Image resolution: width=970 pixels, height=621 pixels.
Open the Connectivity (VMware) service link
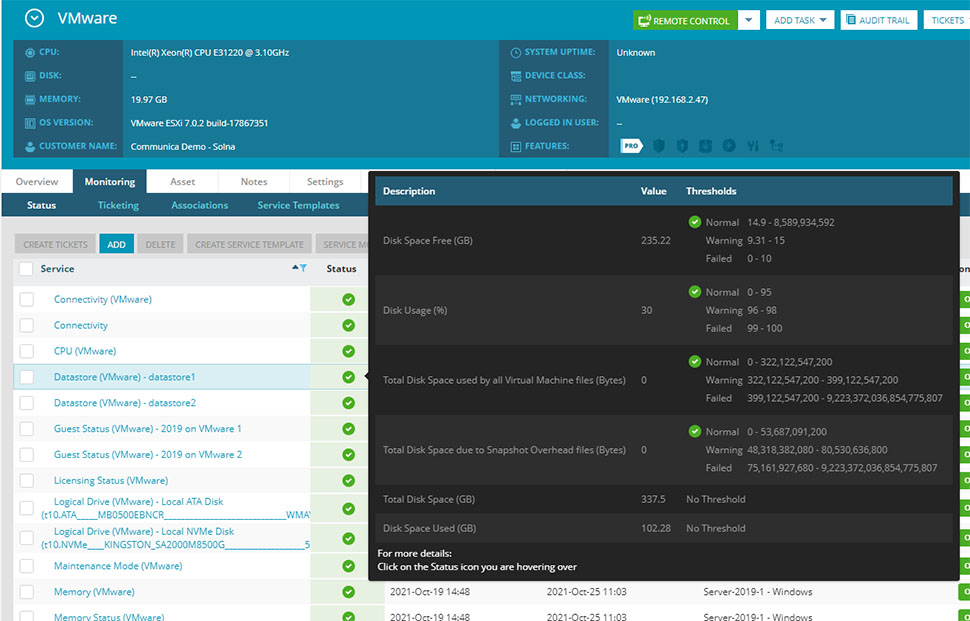tap(103, 299)
